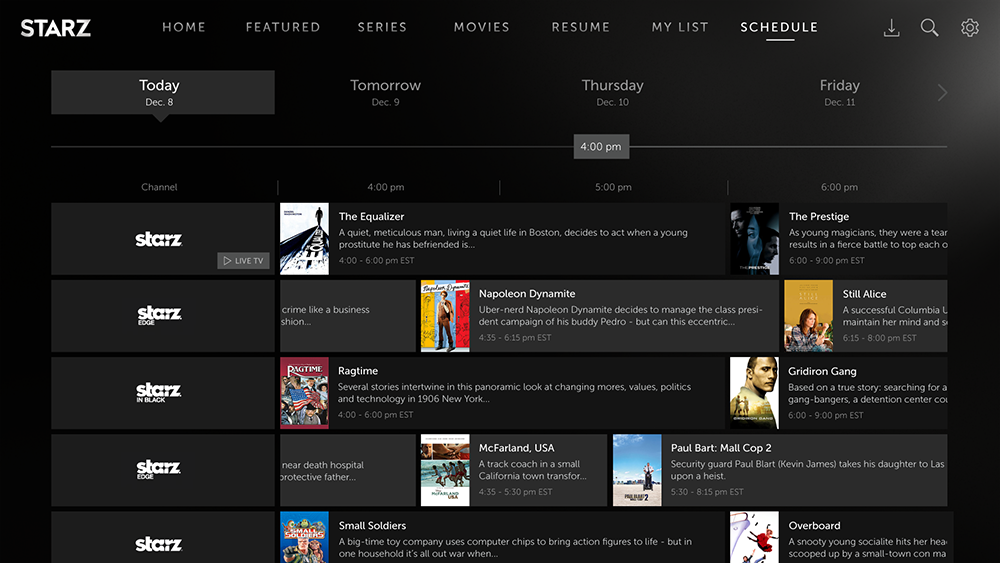Open settings with the gear icon

pos(969,27)
